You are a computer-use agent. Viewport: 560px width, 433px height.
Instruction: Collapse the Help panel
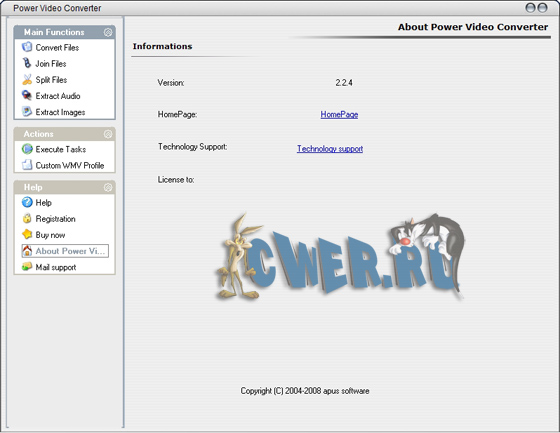tap(108, 187)
